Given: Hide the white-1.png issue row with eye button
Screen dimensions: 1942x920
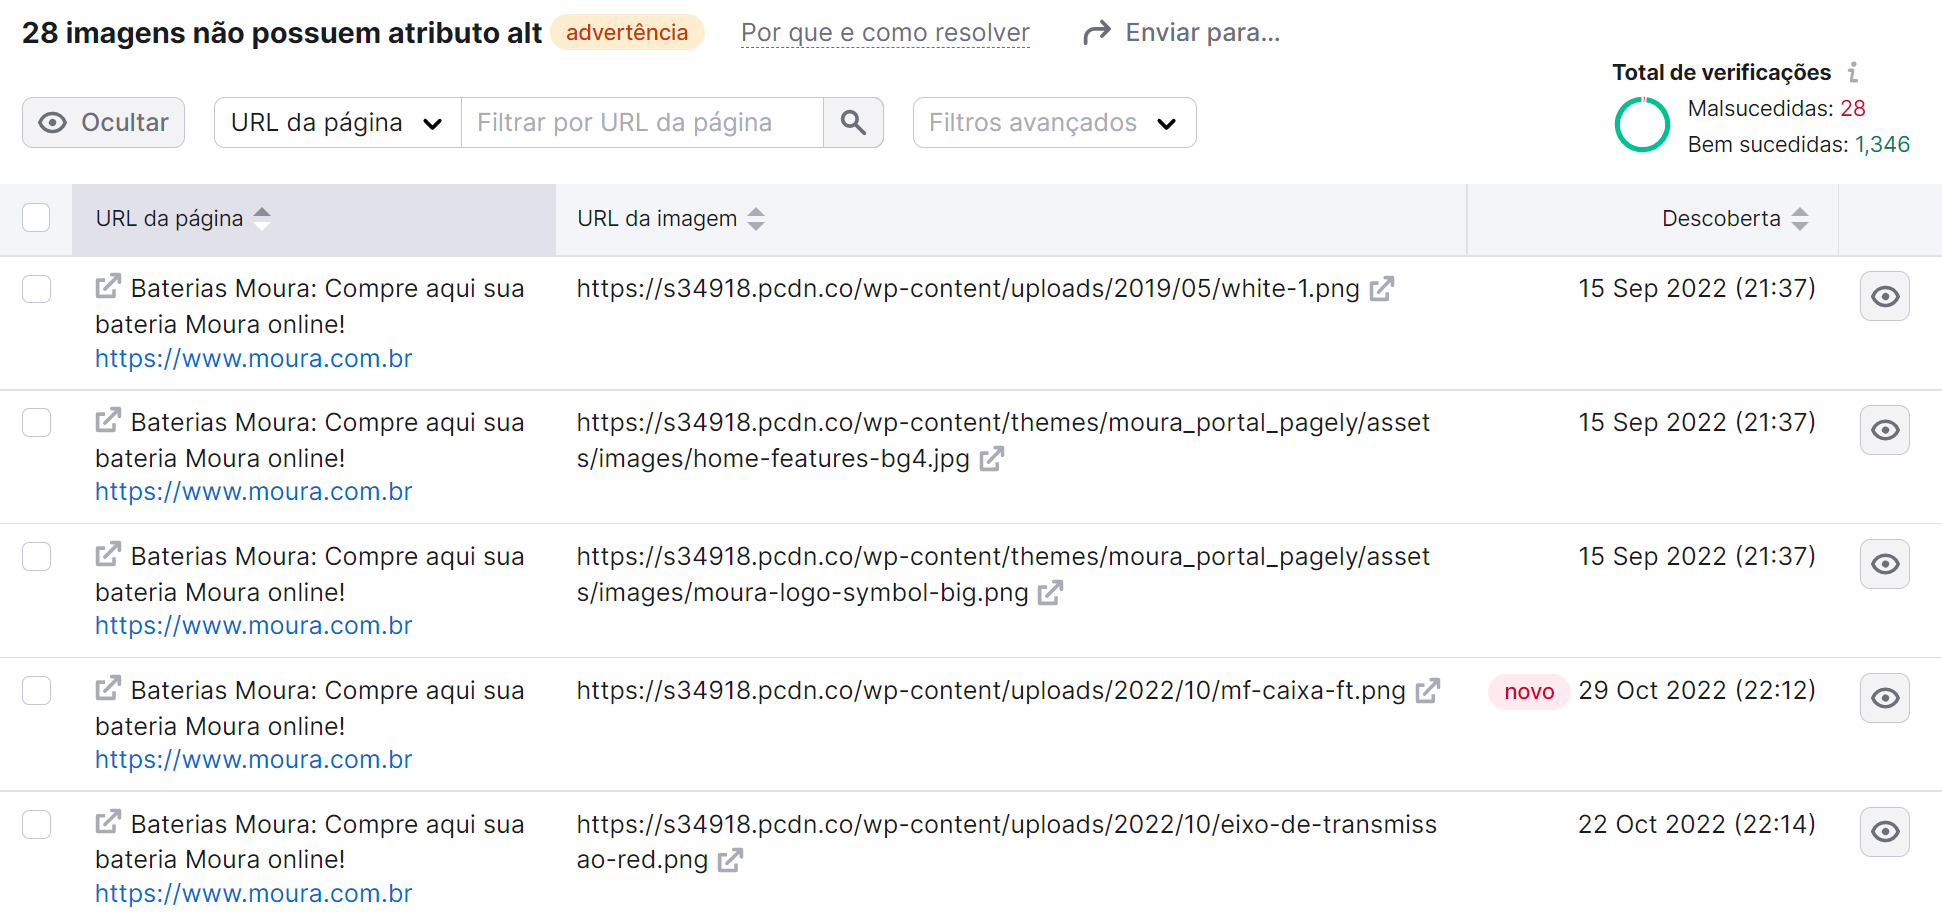Looking at the screenshot, I should (x=1884, y=297).
